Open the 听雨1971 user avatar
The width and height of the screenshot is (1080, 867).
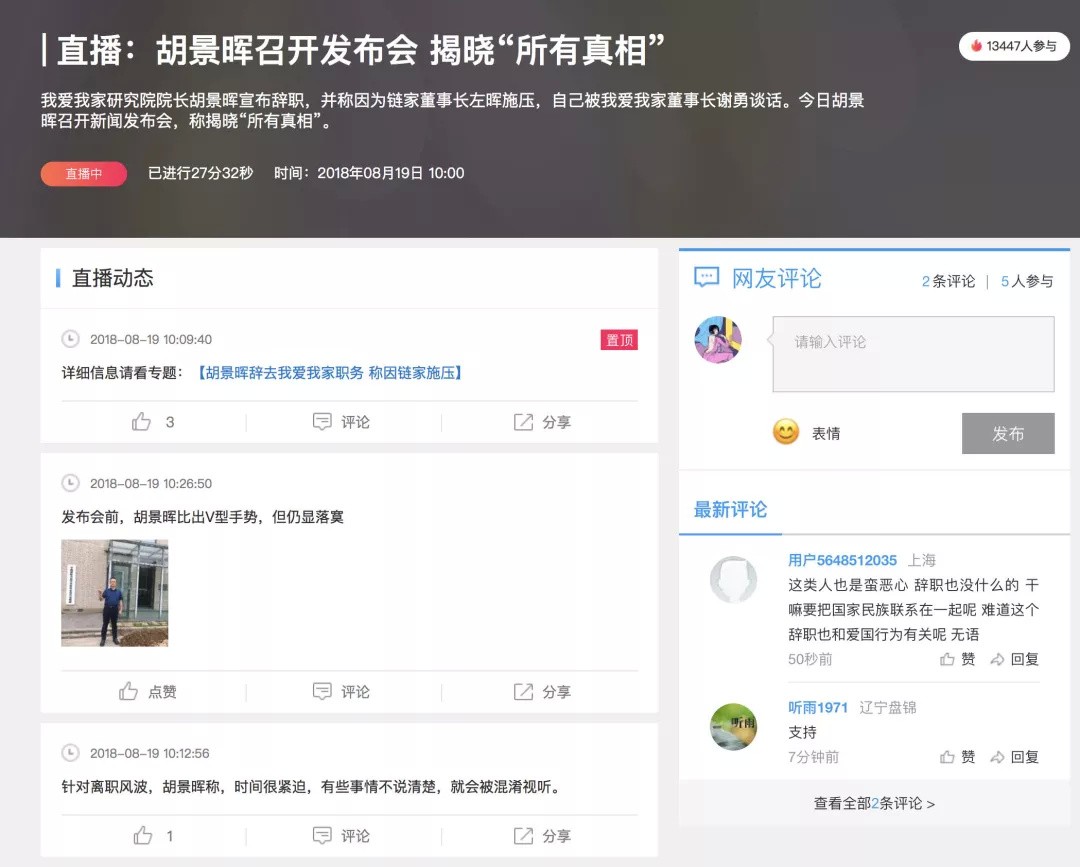733,727
